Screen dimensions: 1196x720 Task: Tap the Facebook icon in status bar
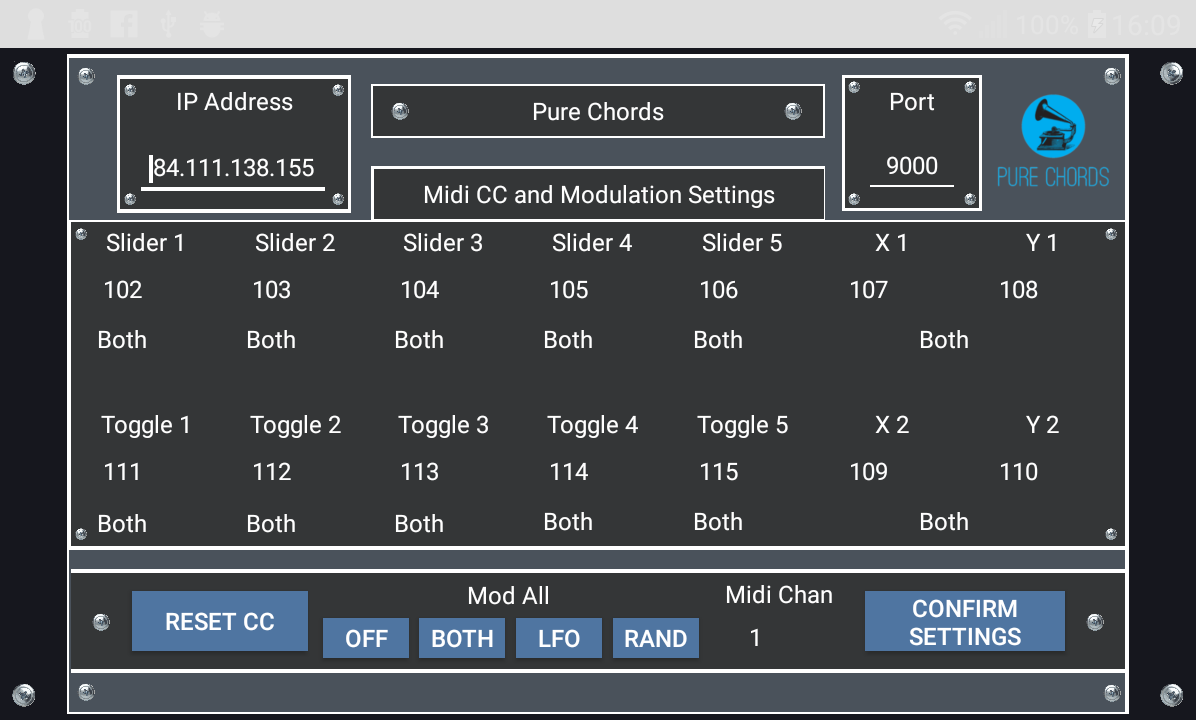tap(124, 24)
